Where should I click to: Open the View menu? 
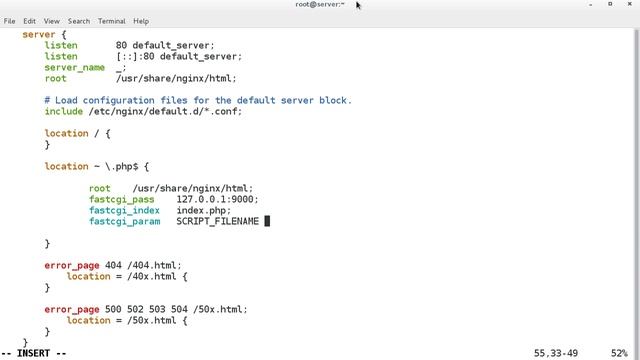pyautogui.click(x=52, y=21)
